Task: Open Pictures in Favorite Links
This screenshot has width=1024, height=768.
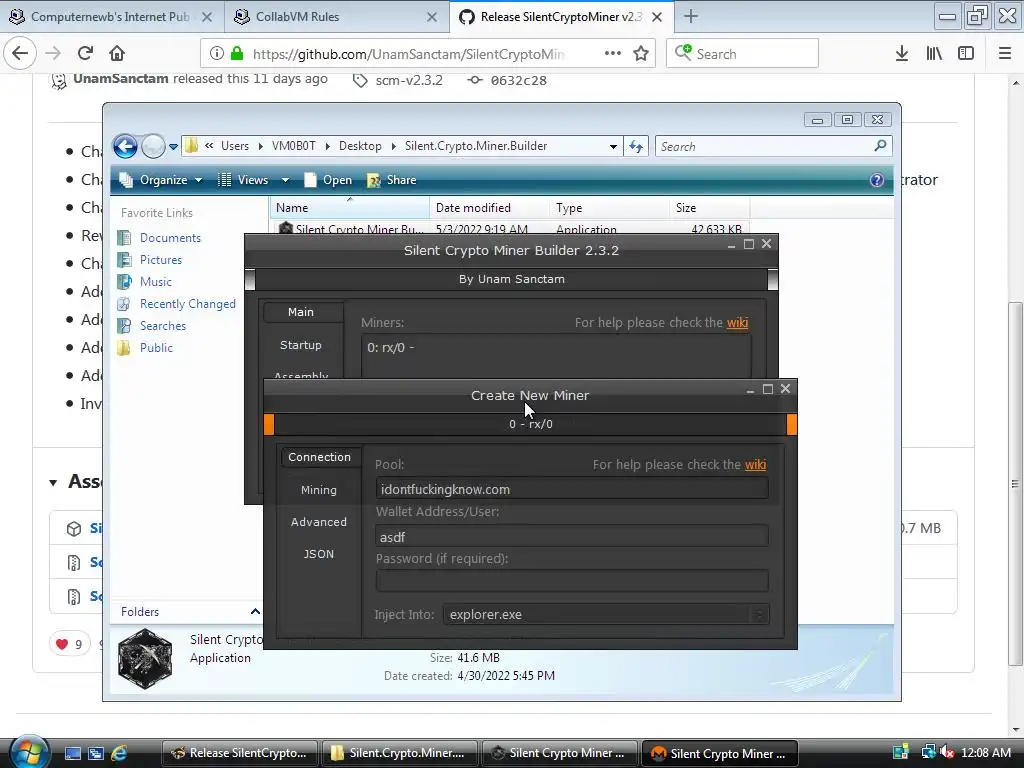Action: (x=161, y=259)
